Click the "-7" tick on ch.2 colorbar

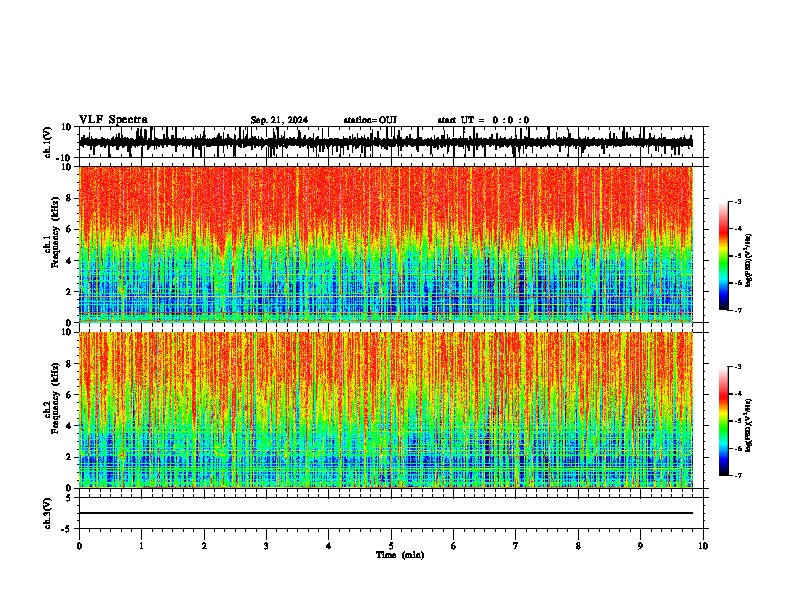click(x=738, y=476)
